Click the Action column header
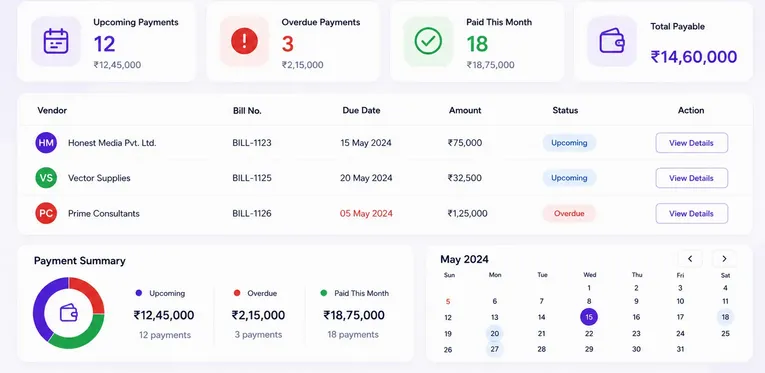 tap(691, 110)
